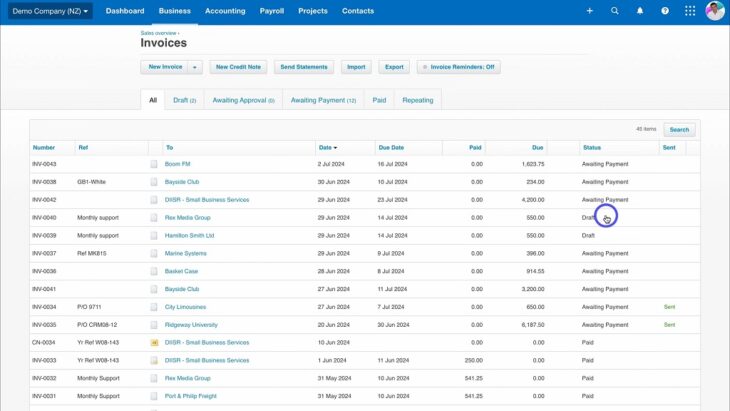Click the Export button
This screenshot has width=730, height=411.
point(394,67)
